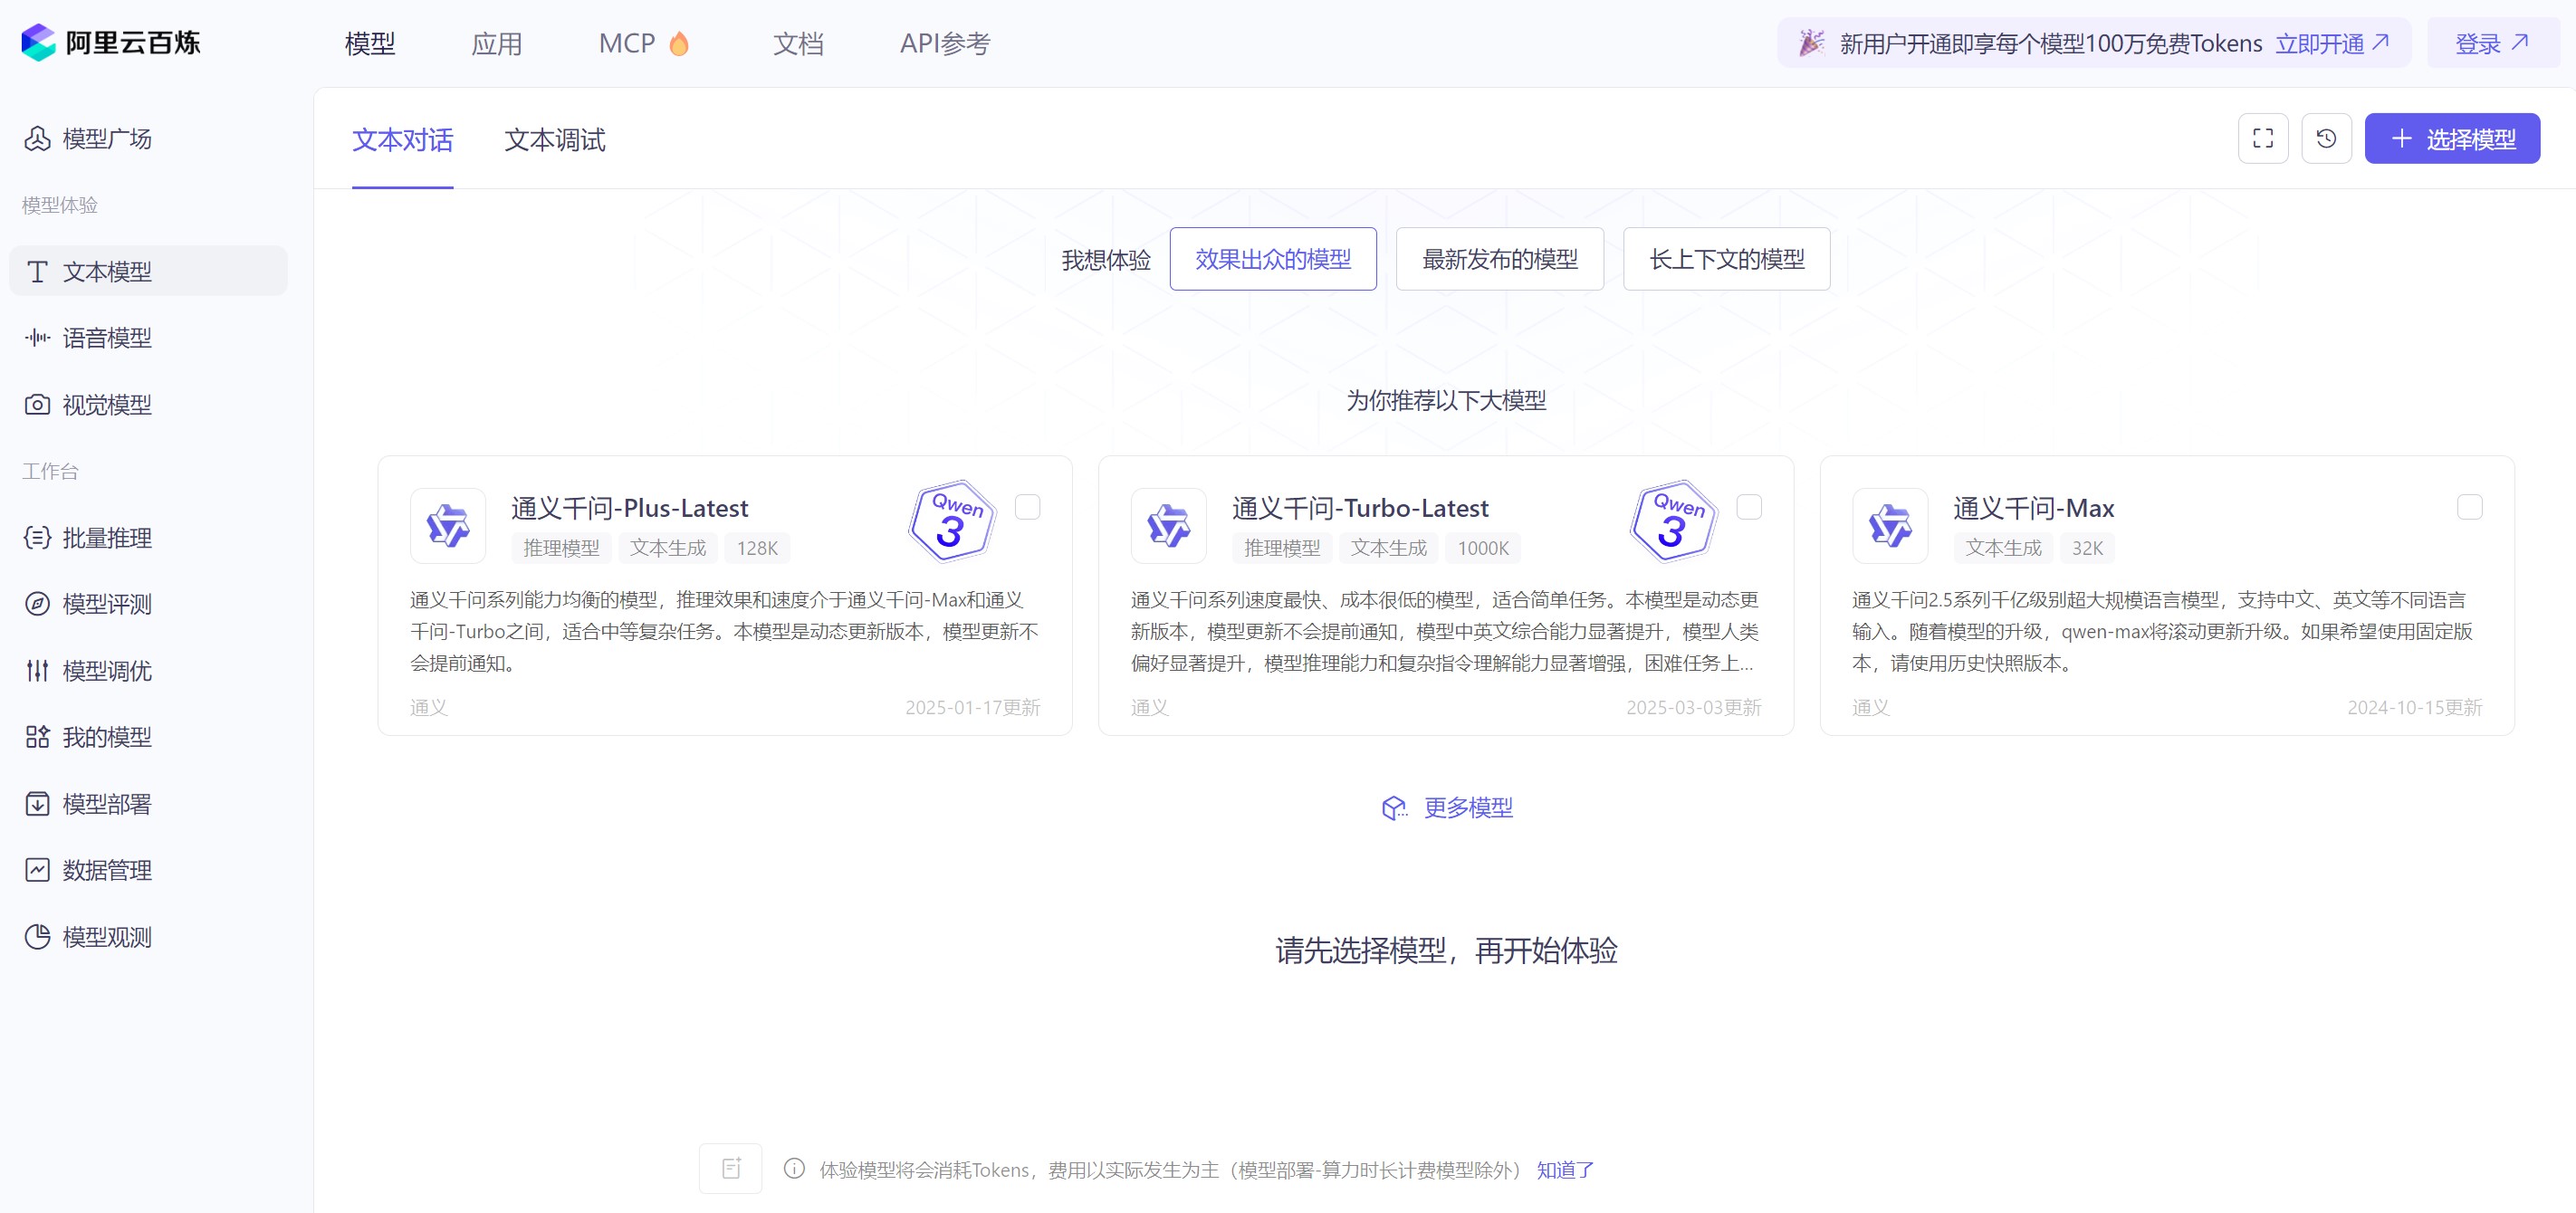This screenshot has height=1213, width=2576.
Task: Open the API参考 page
Action: (943, 43)
